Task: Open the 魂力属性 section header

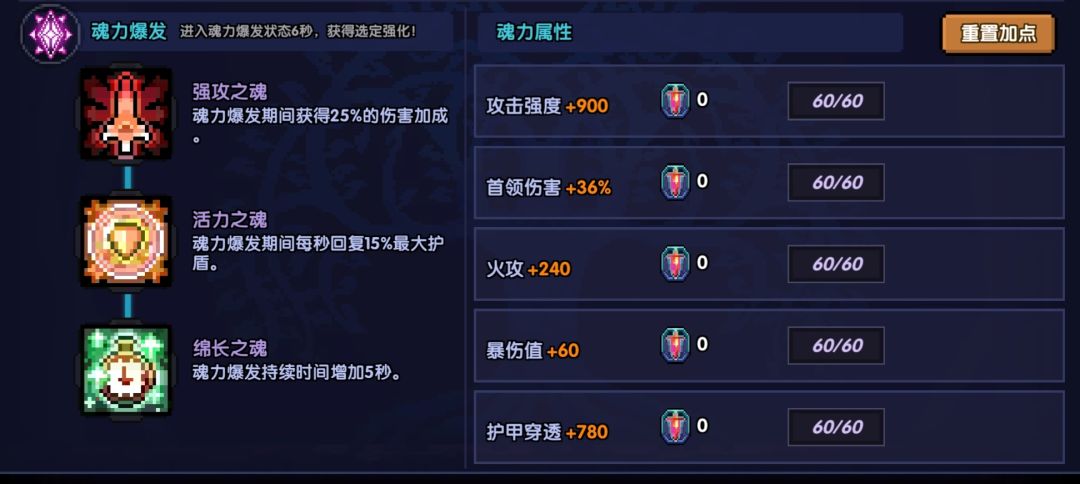Action: coord(534,33)
